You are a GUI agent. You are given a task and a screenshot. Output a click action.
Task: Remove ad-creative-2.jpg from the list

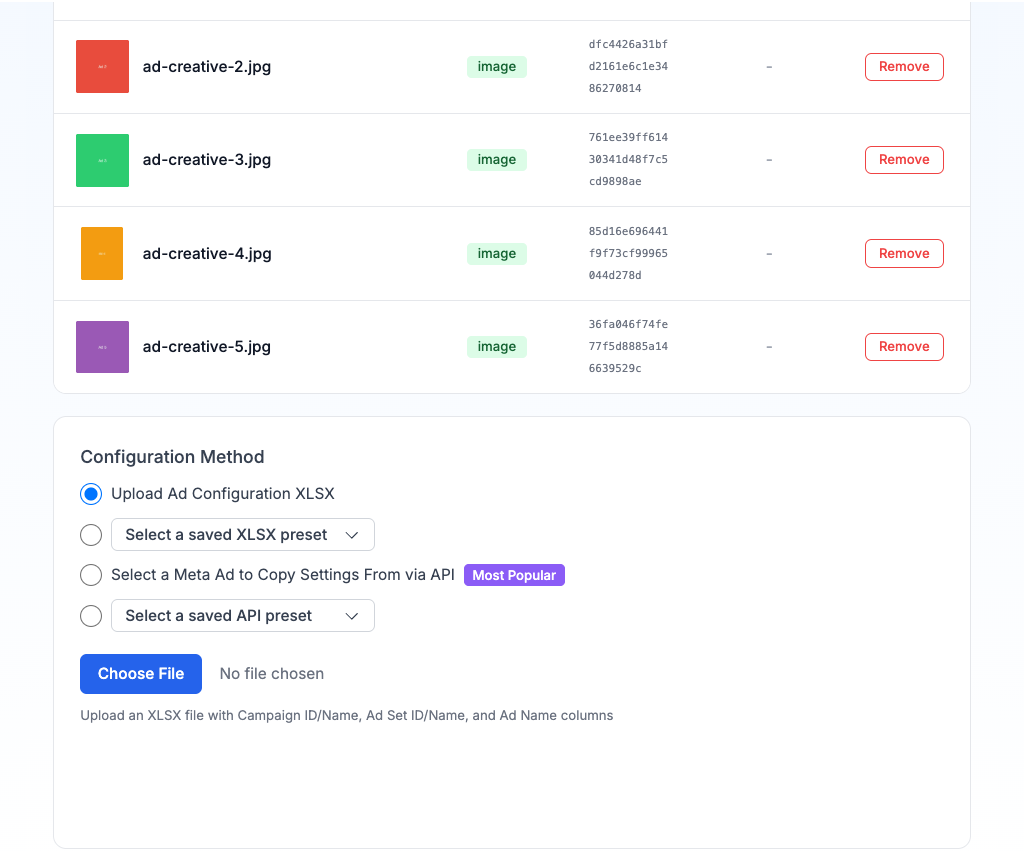point(903,67)
